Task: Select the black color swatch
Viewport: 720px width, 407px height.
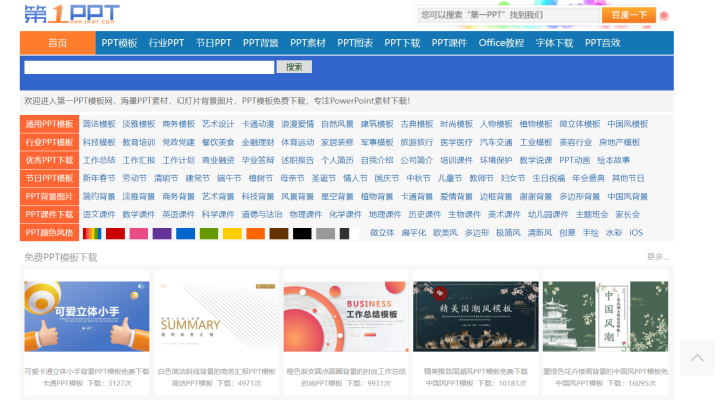Action: 302,233
